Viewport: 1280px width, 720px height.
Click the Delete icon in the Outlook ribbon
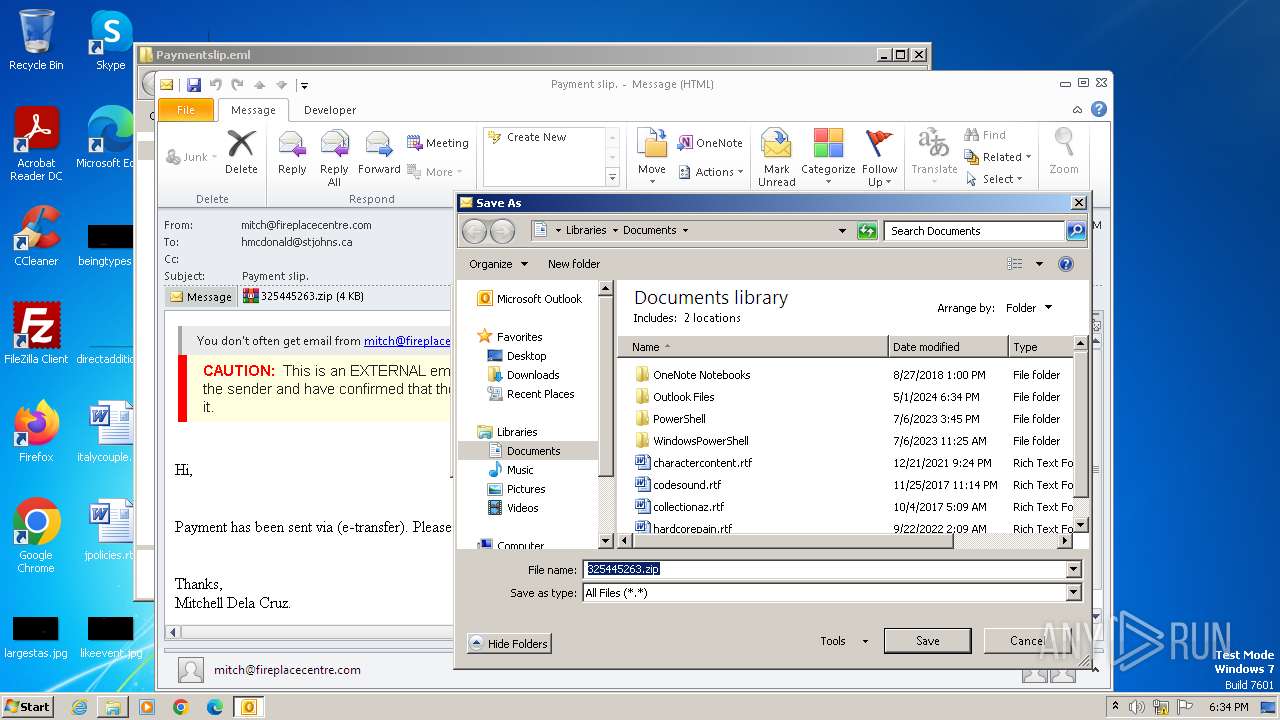[x=241, y=152]
